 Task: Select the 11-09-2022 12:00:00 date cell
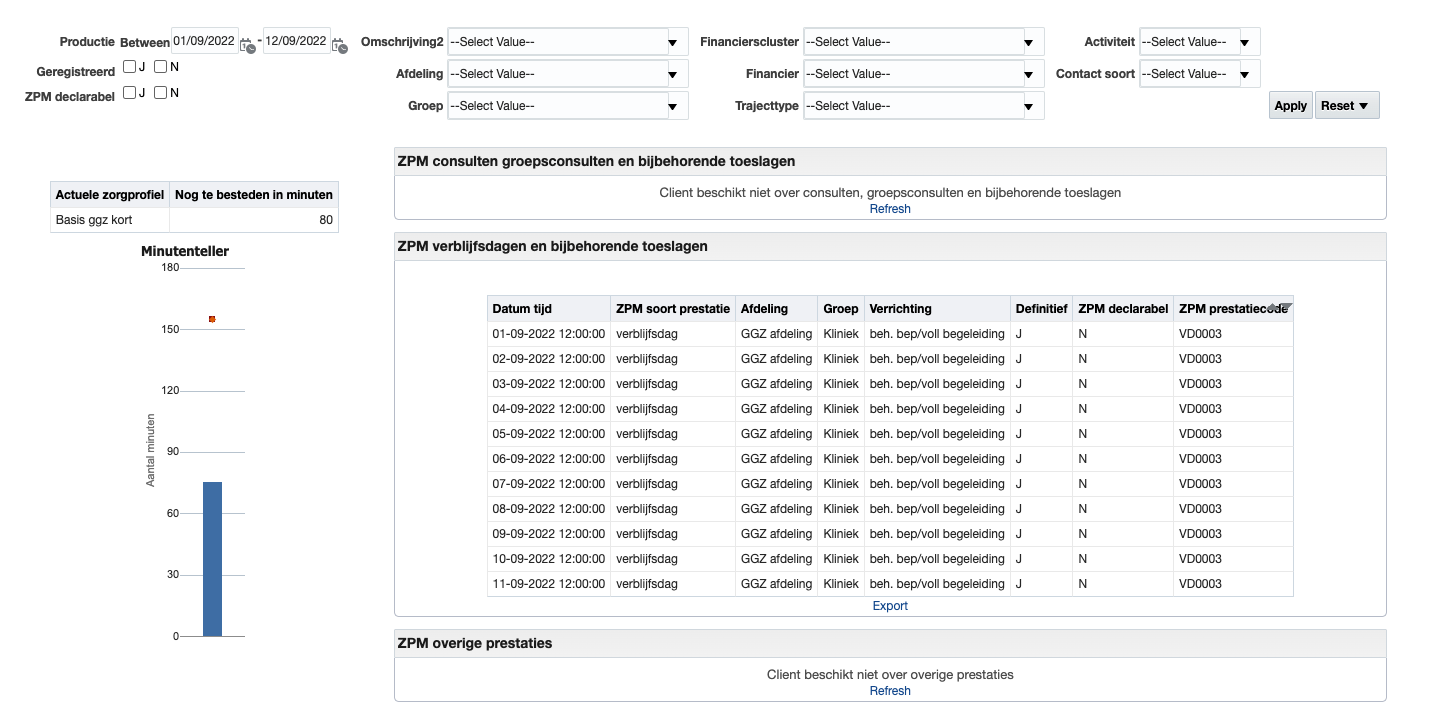coord(549,584)
